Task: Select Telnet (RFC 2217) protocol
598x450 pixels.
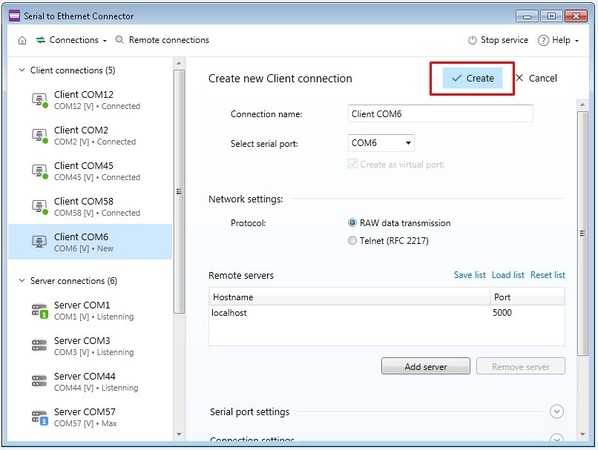Action: (x=352, y=241)
